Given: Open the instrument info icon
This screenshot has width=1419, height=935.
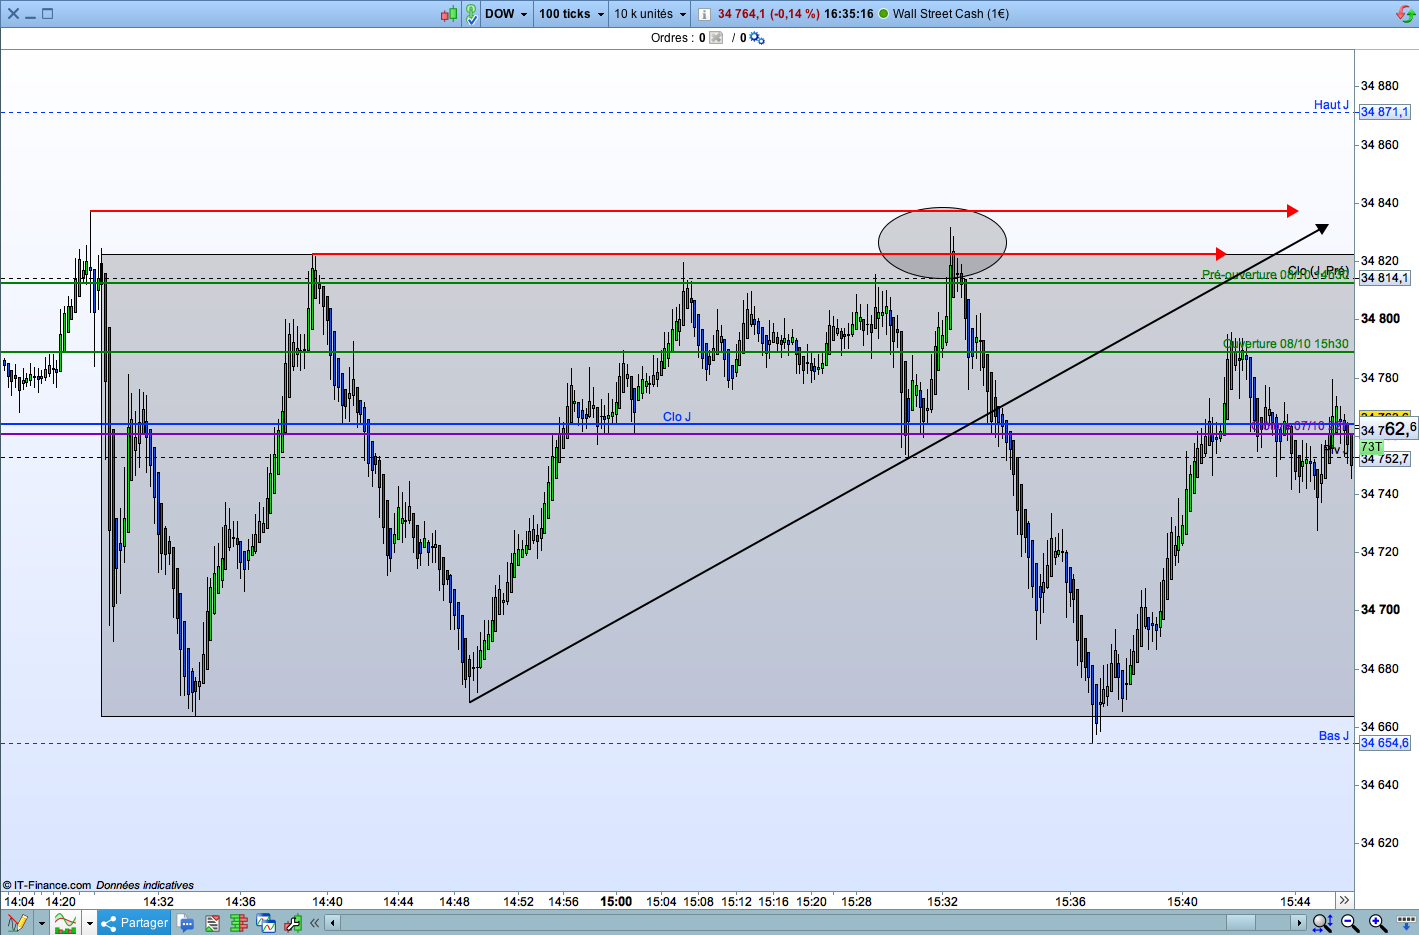Looking at the screenshot, I should coord(704,14).
